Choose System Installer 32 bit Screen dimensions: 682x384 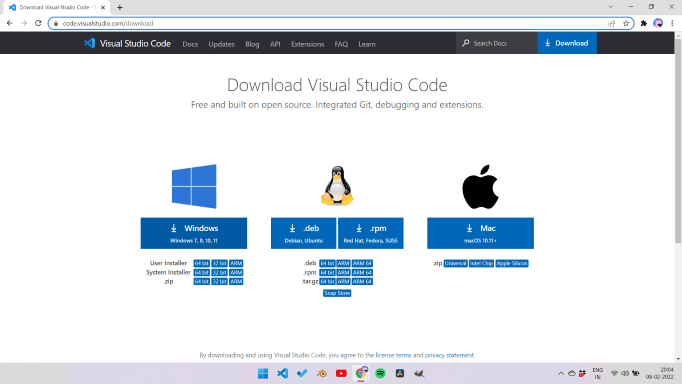tap(220, 272)
